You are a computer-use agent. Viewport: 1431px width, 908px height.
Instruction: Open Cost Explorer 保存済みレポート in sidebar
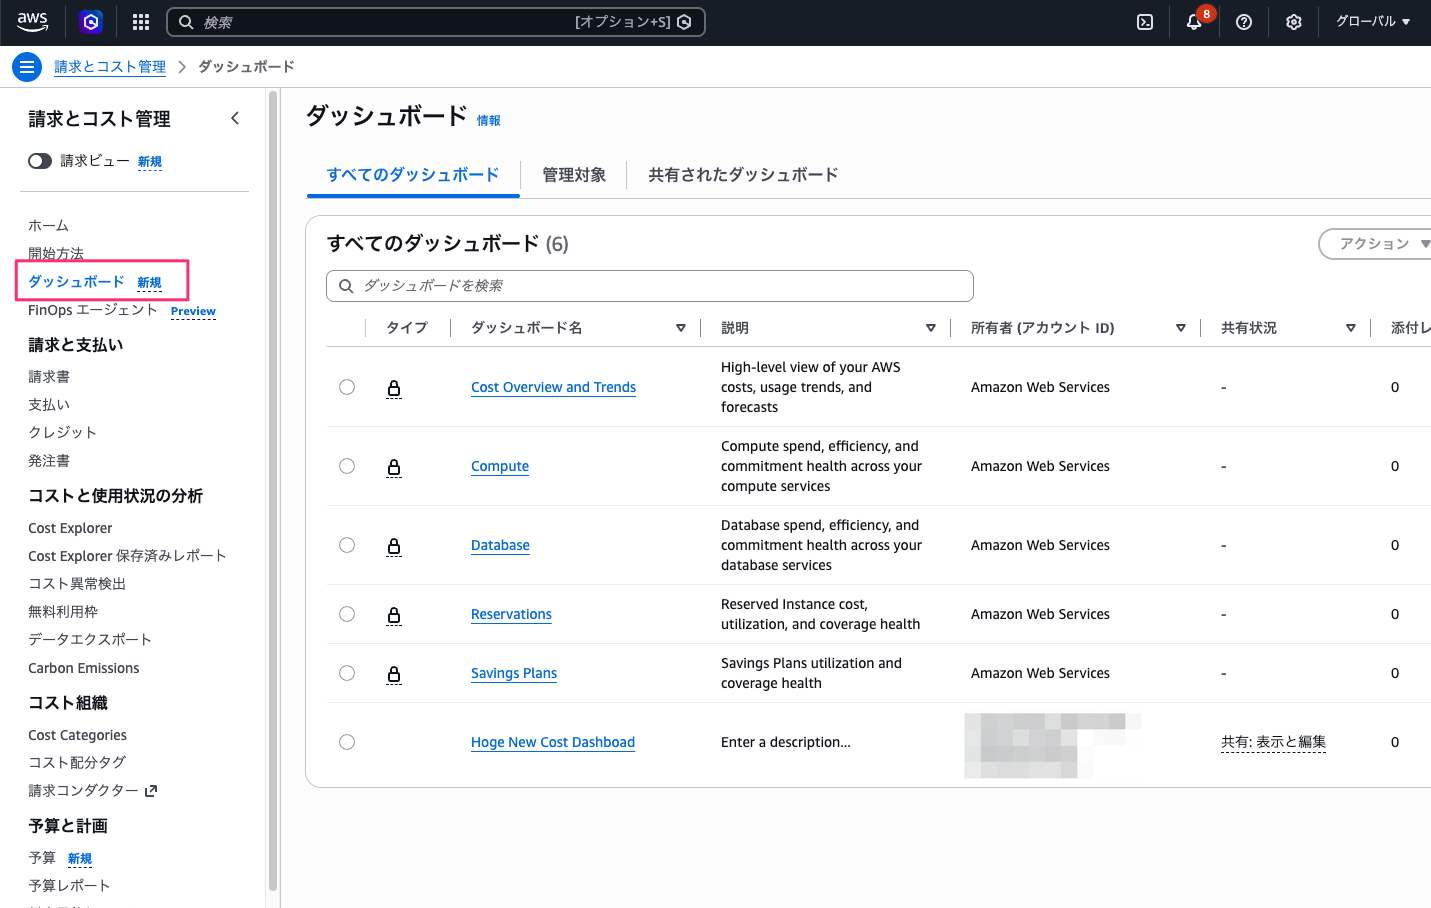[127, 556]
